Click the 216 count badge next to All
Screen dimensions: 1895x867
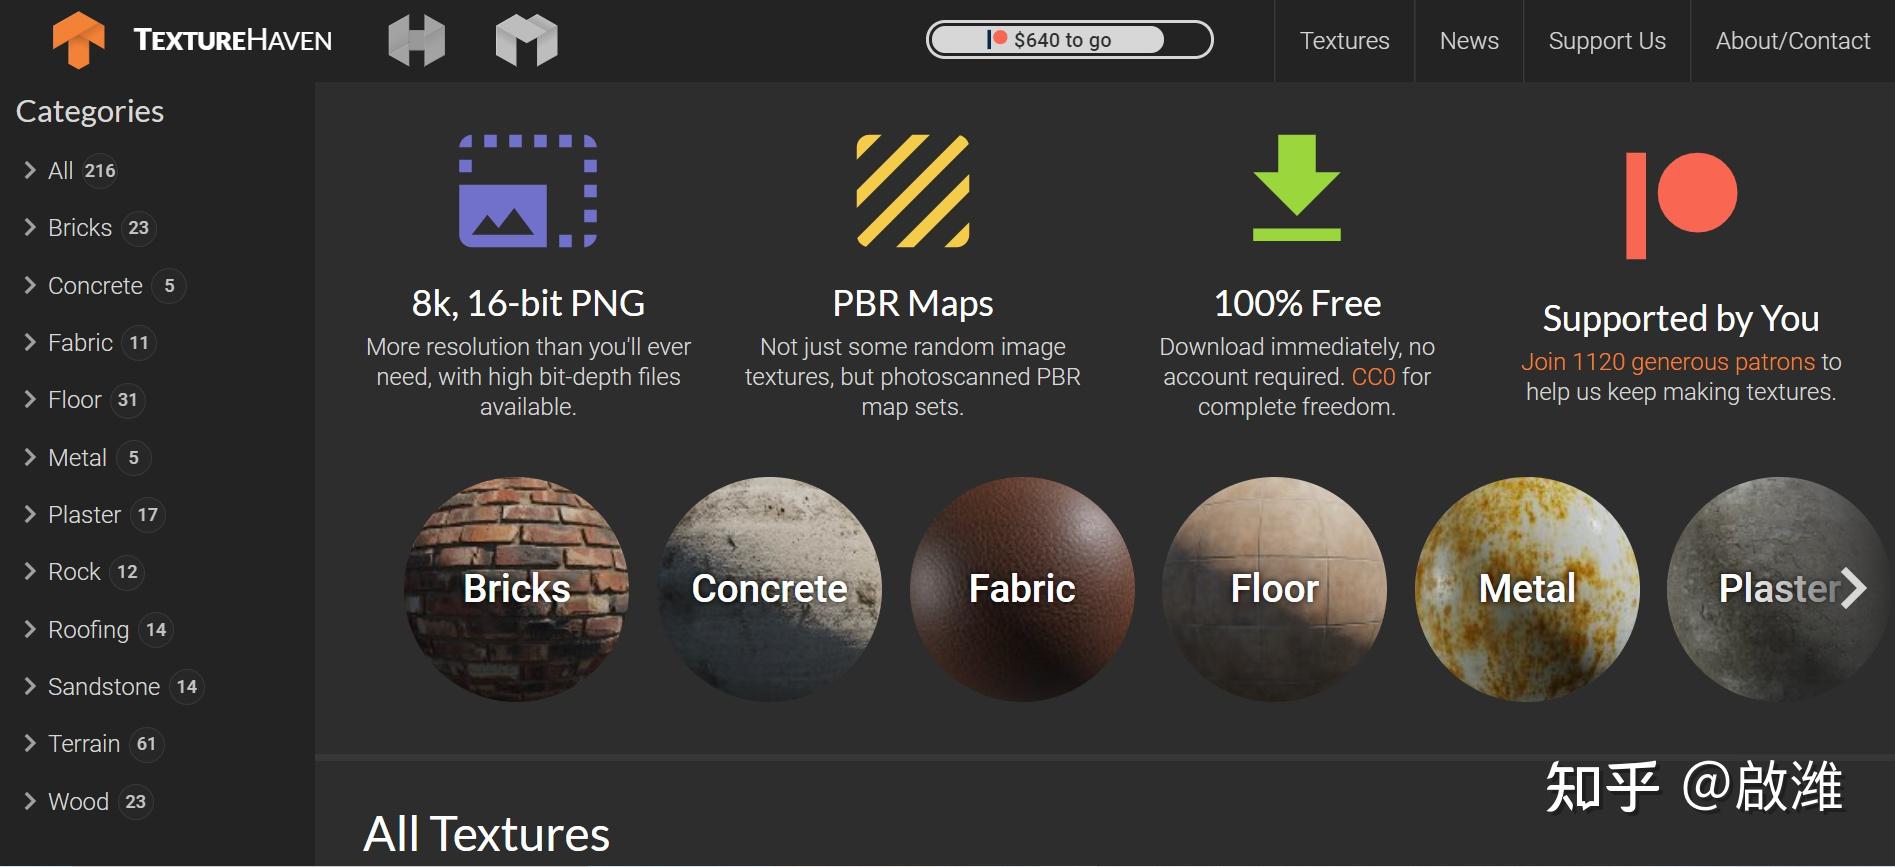(100, 171)
